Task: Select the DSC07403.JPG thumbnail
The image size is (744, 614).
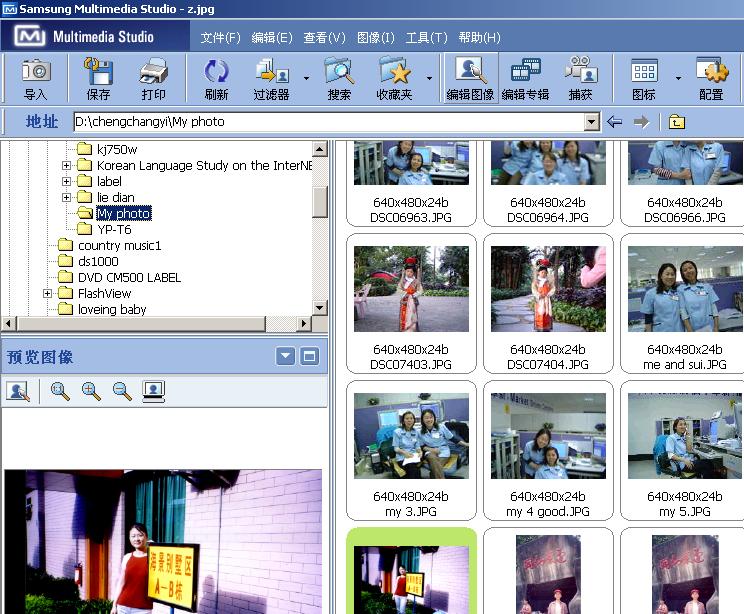Action: pyautogui.click(x=411, y=304)
